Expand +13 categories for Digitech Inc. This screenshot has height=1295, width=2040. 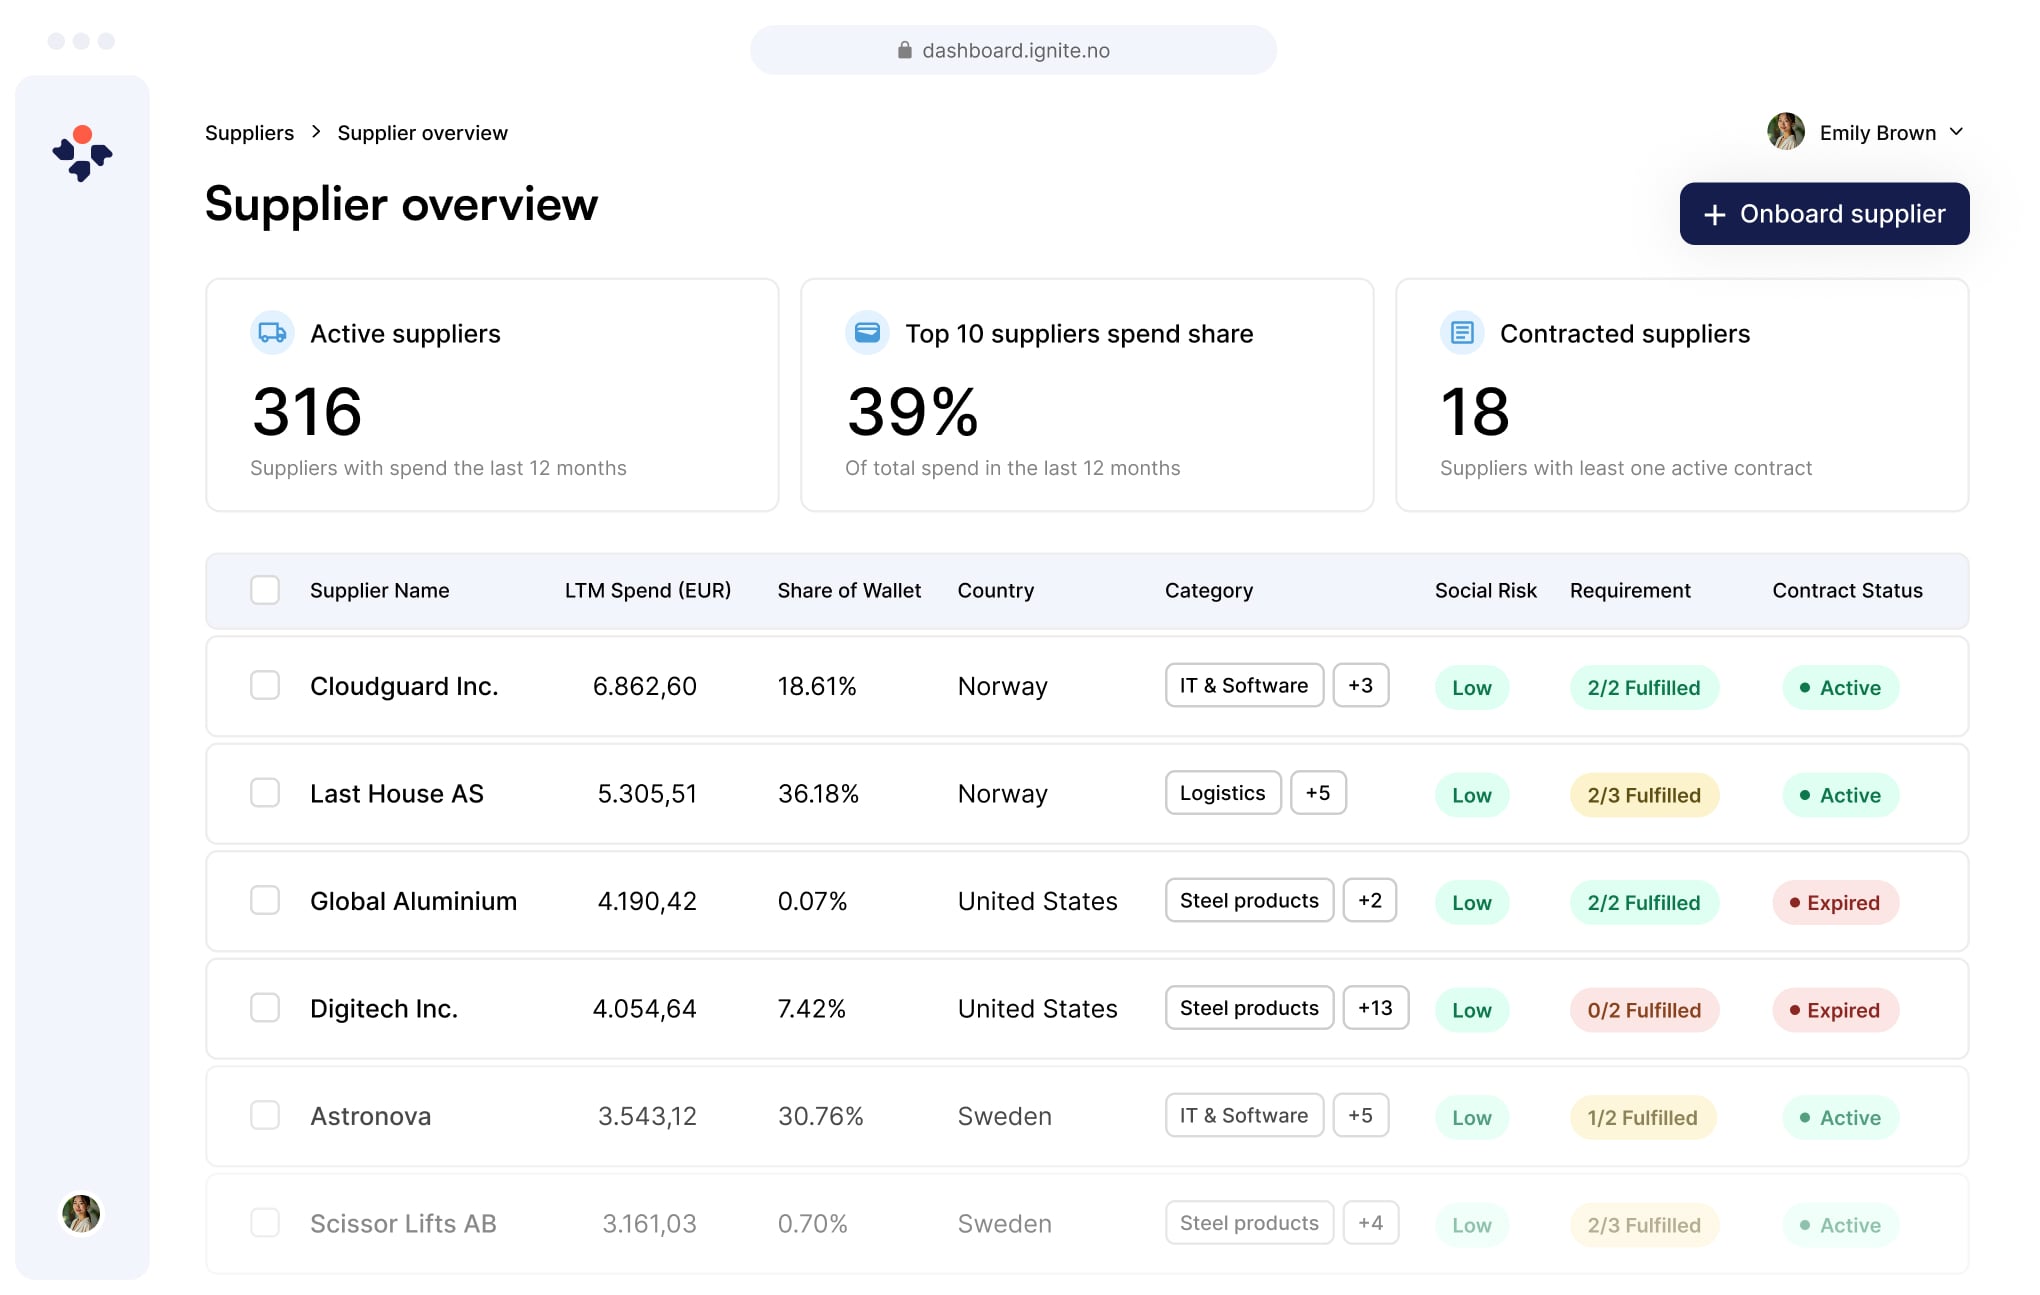pos(1375,1008)
